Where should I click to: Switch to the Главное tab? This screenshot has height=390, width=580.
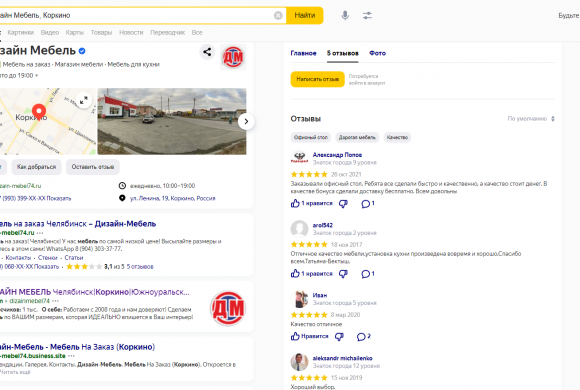pos(303,53)
